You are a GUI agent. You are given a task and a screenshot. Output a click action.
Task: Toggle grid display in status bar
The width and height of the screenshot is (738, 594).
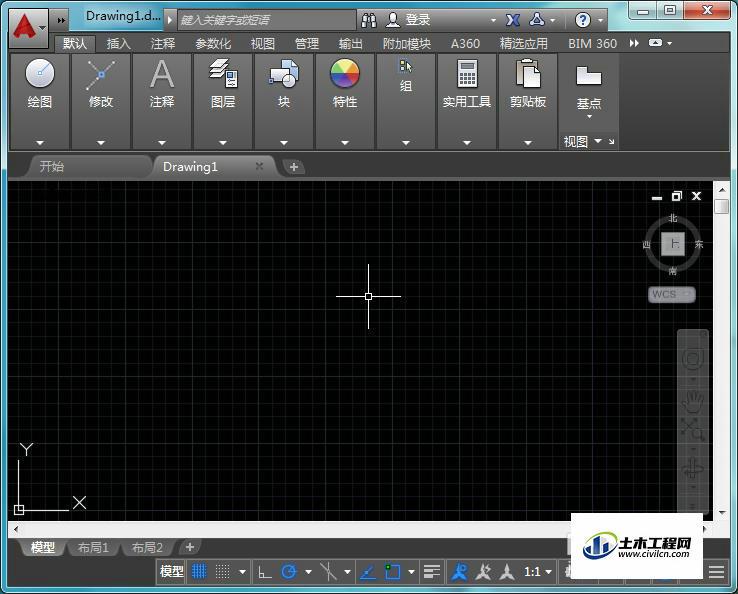point(199,571)
